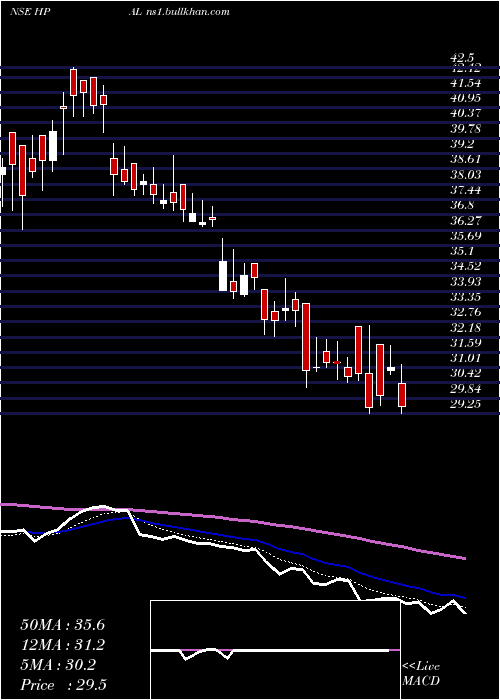Click the peak red candle near 42.12

[x=73, y=83]
